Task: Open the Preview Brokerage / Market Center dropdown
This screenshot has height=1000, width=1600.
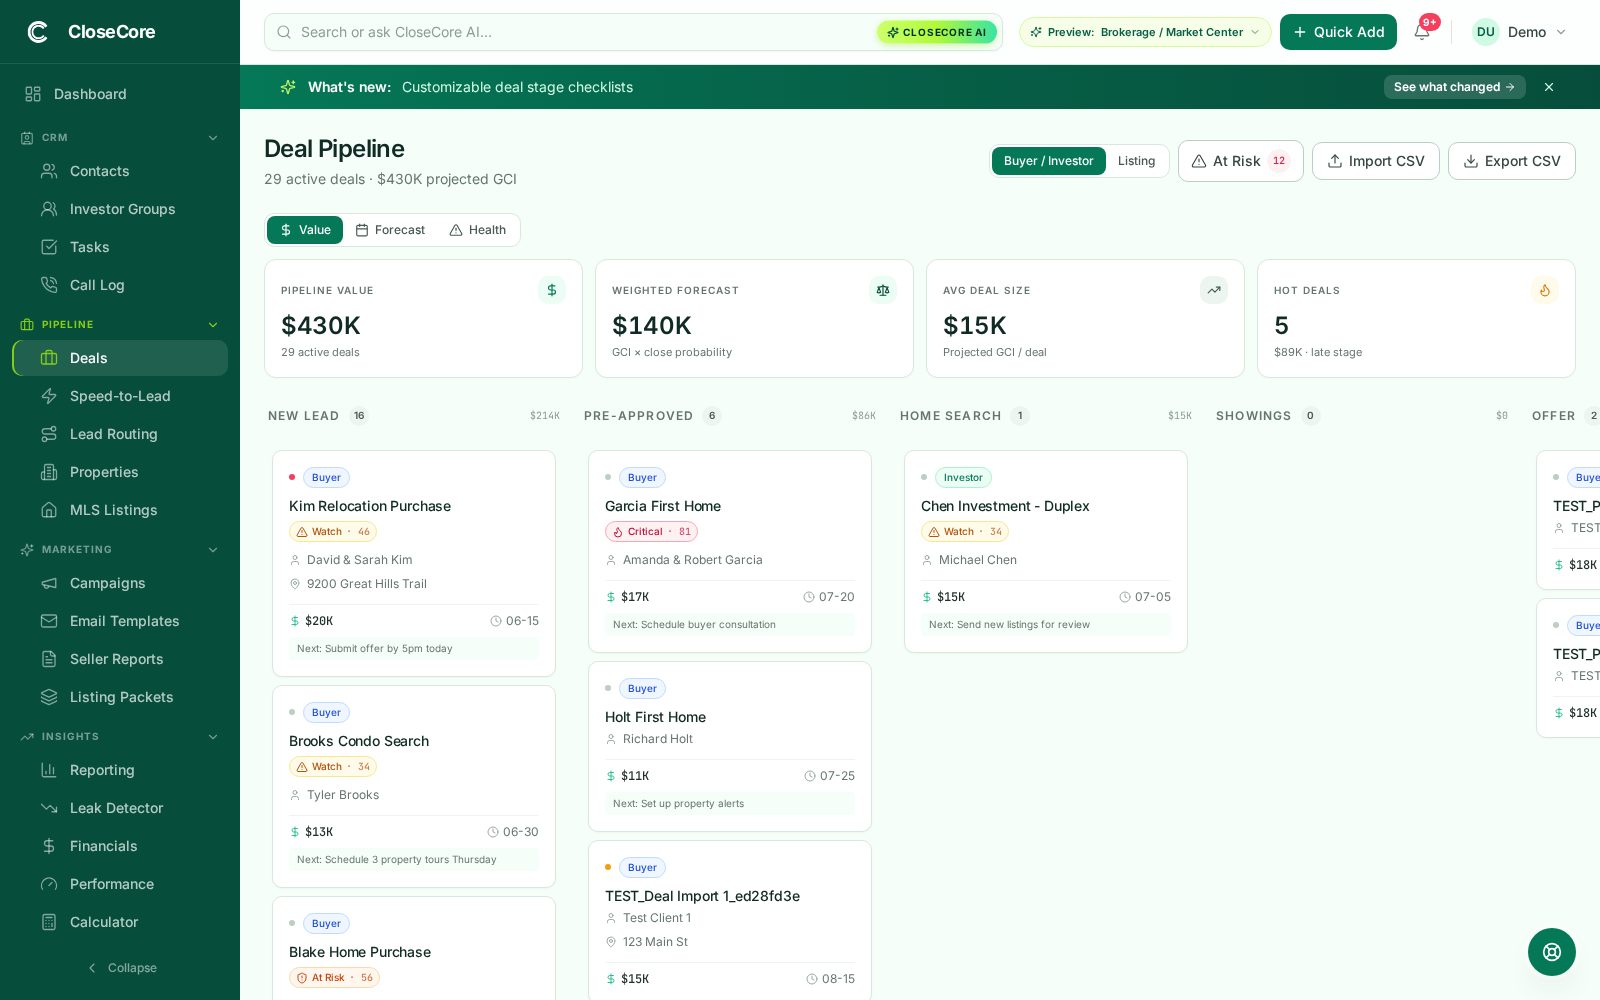Action: pyautogui.click(x=1145, y=32)
